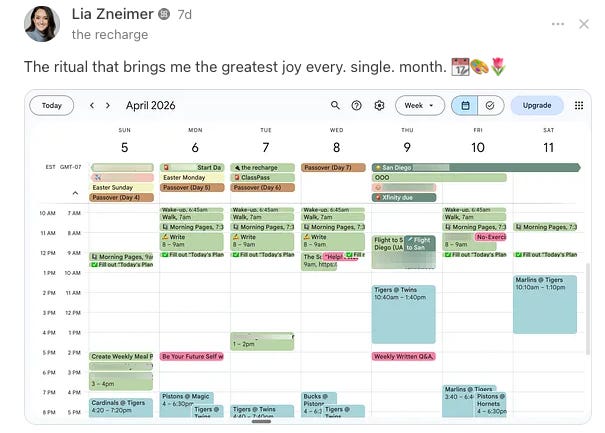Switch to the calendar view toggle
605x433 pixels.
point(465,105)
